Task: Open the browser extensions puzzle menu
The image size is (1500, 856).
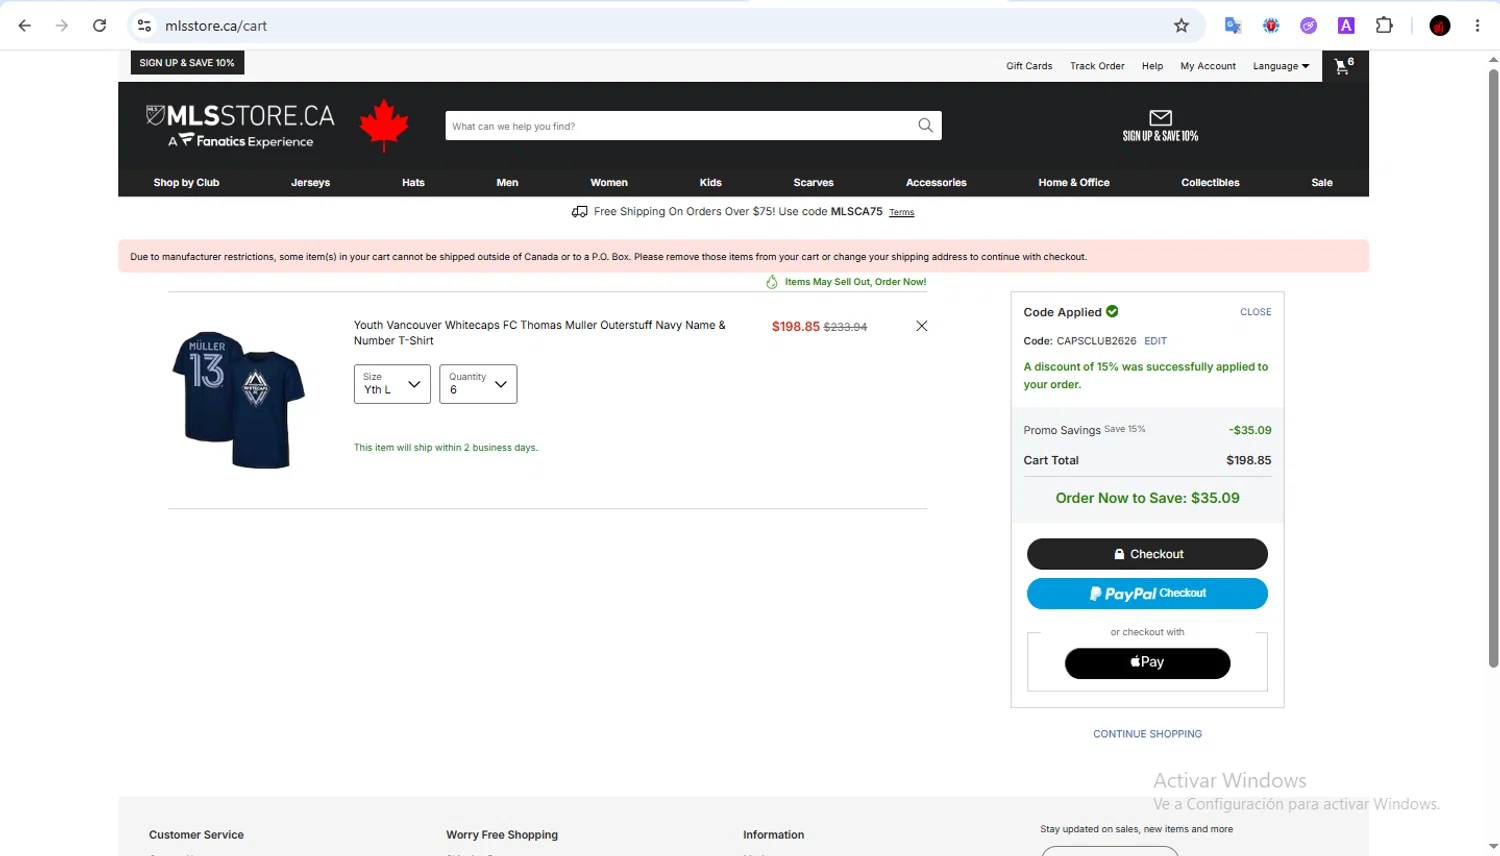Action: pos(1384,26)
